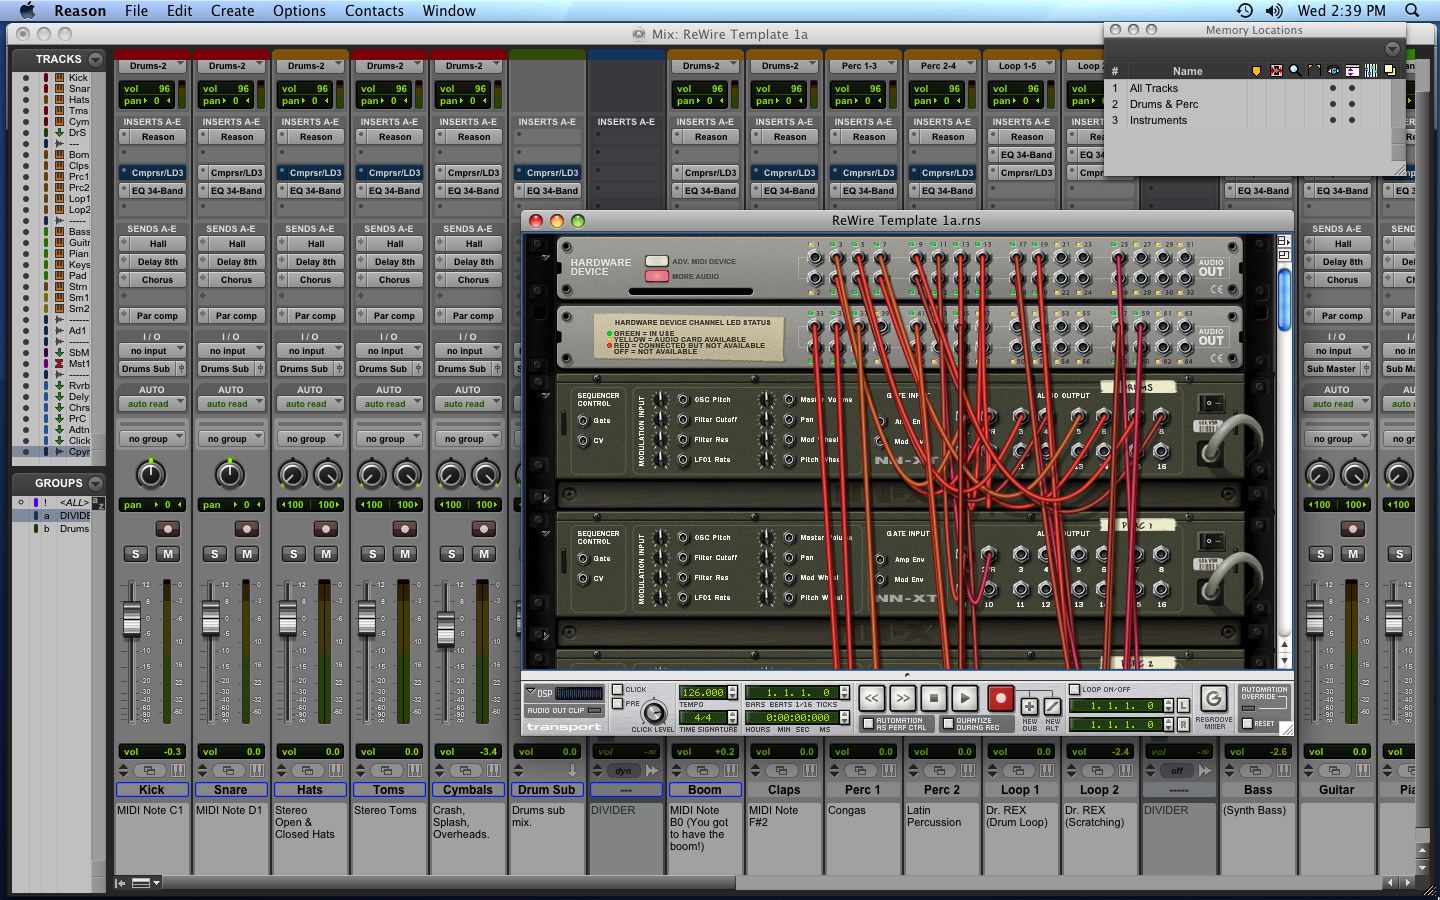Image resolution: width=1440 pixels, height=900 pixels.
Task: Click the Spotlight search icon in the menu bar
Action: coord(1411,11)
